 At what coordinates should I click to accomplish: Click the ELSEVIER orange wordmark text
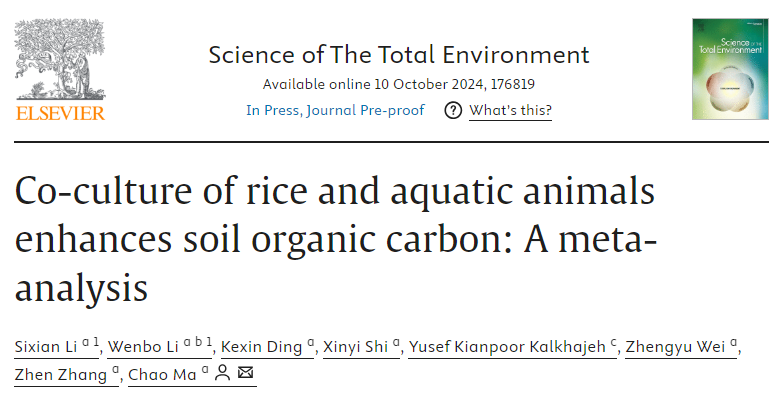[60, 113]
